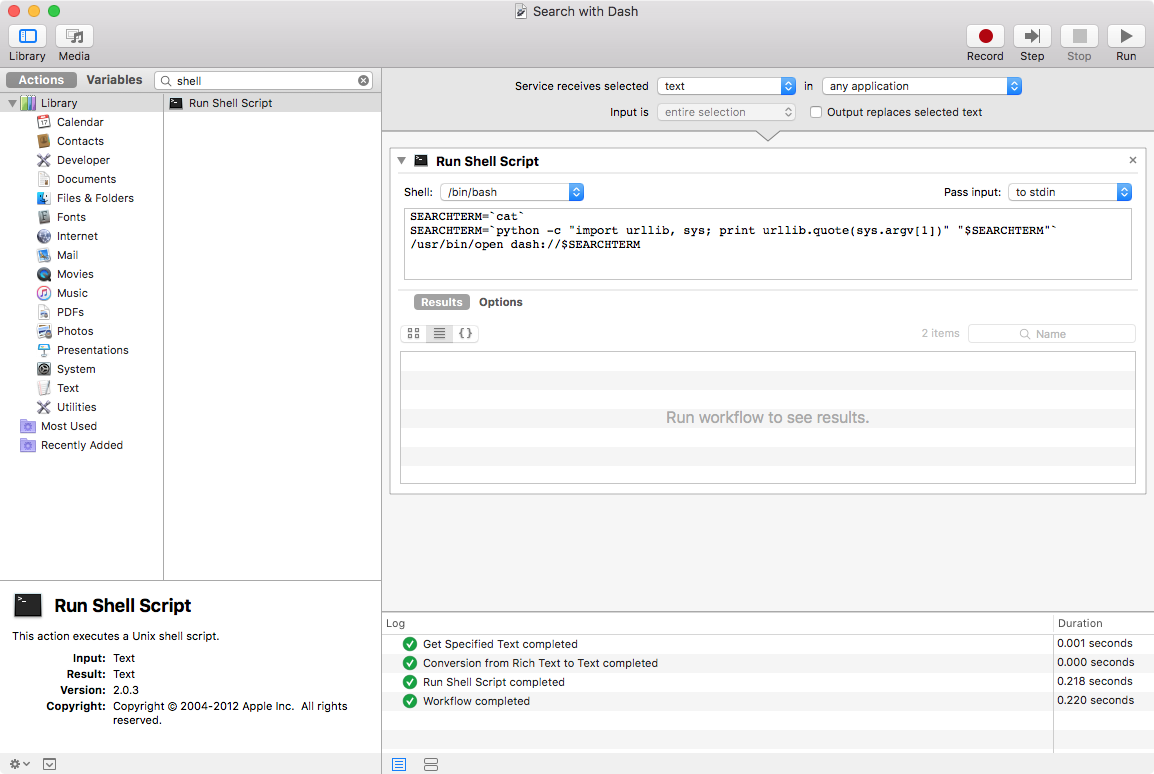Screen dimensions: 1154x774
Task: Remove the Run Shell Script action
Action: click(1133, 160)
